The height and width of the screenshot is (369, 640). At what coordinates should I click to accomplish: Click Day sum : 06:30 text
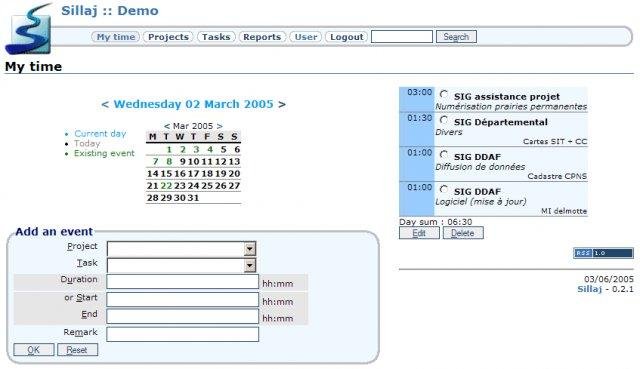(436, 222)
